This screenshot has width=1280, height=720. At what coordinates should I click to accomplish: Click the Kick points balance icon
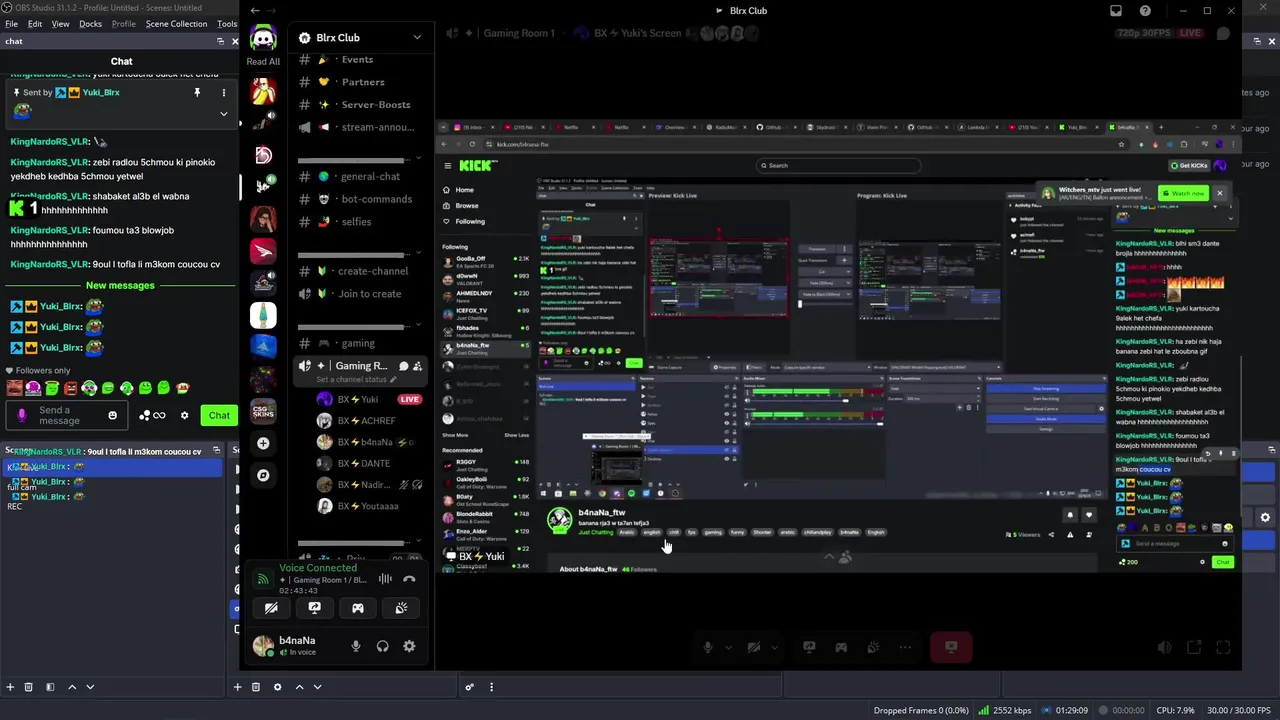pyautogui.click(x=152, y=416)
